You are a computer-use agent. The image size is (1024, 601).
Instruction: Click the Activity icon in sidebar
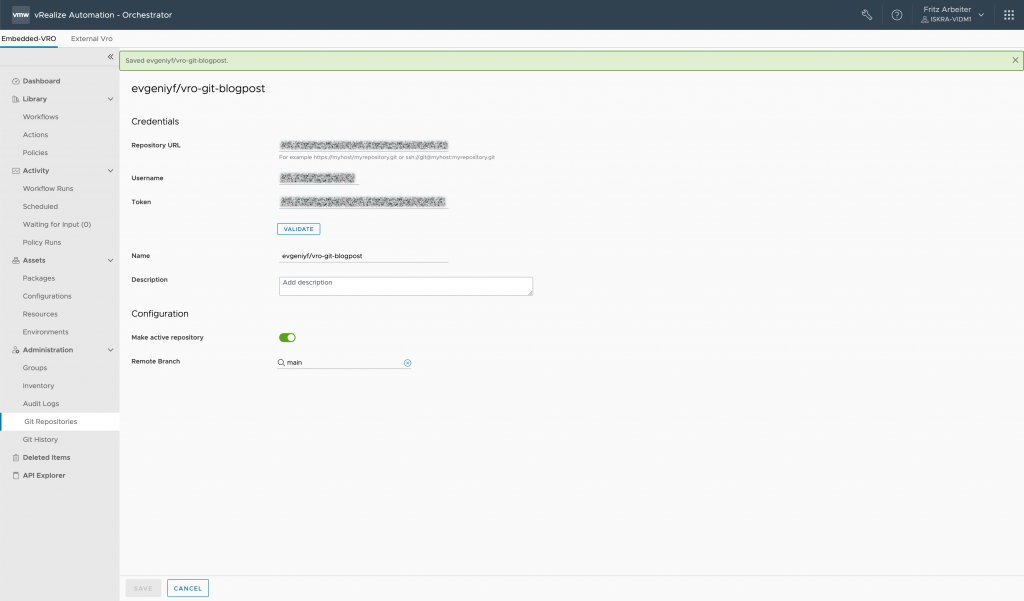16,171
